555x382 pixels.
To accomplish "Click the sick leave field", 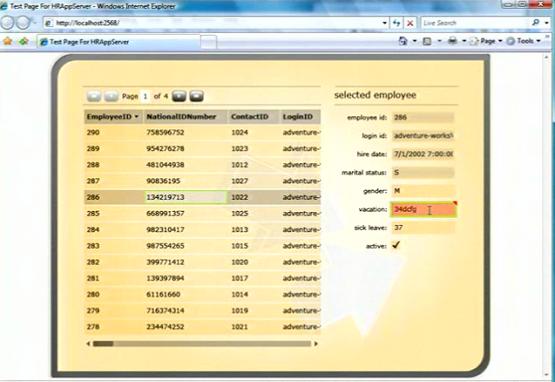I will click(423, 228).
